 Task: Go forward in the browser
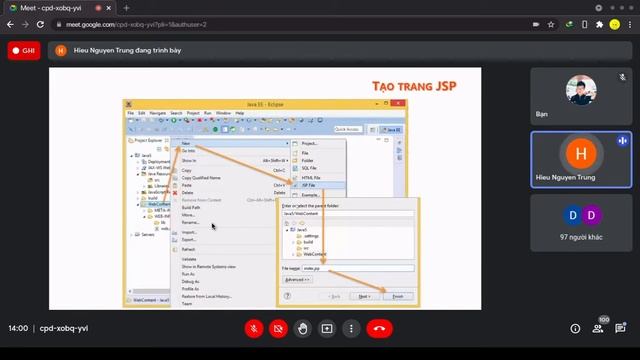pos(25,24)
